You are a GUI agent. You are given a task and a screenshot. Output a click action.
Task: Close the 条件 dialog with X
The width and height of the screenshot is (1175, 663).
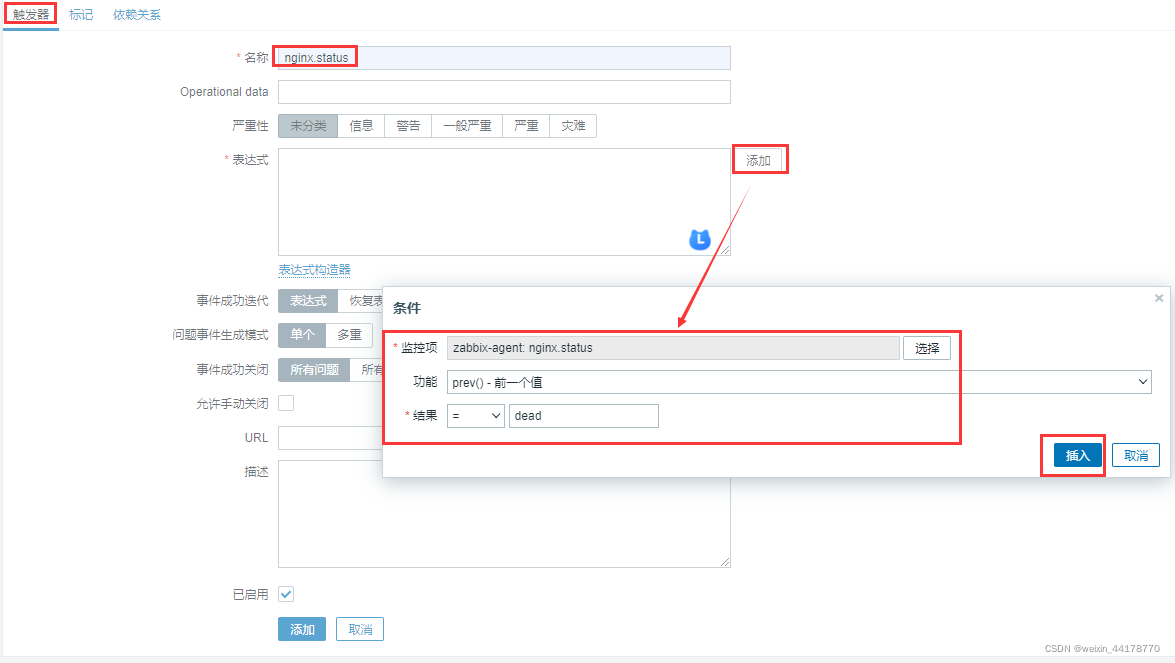[1159, 298]
